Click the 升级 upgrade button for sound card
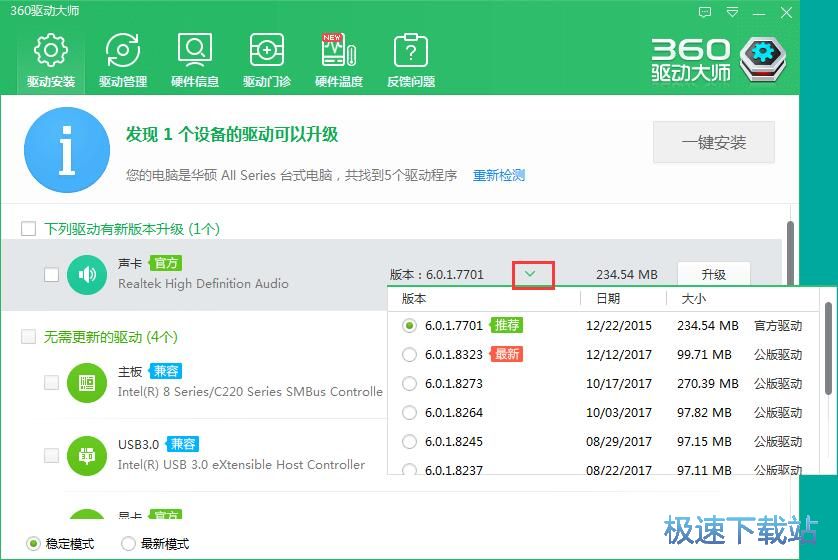This screenshot has height=560, width=838. click(x=713, y=275)
